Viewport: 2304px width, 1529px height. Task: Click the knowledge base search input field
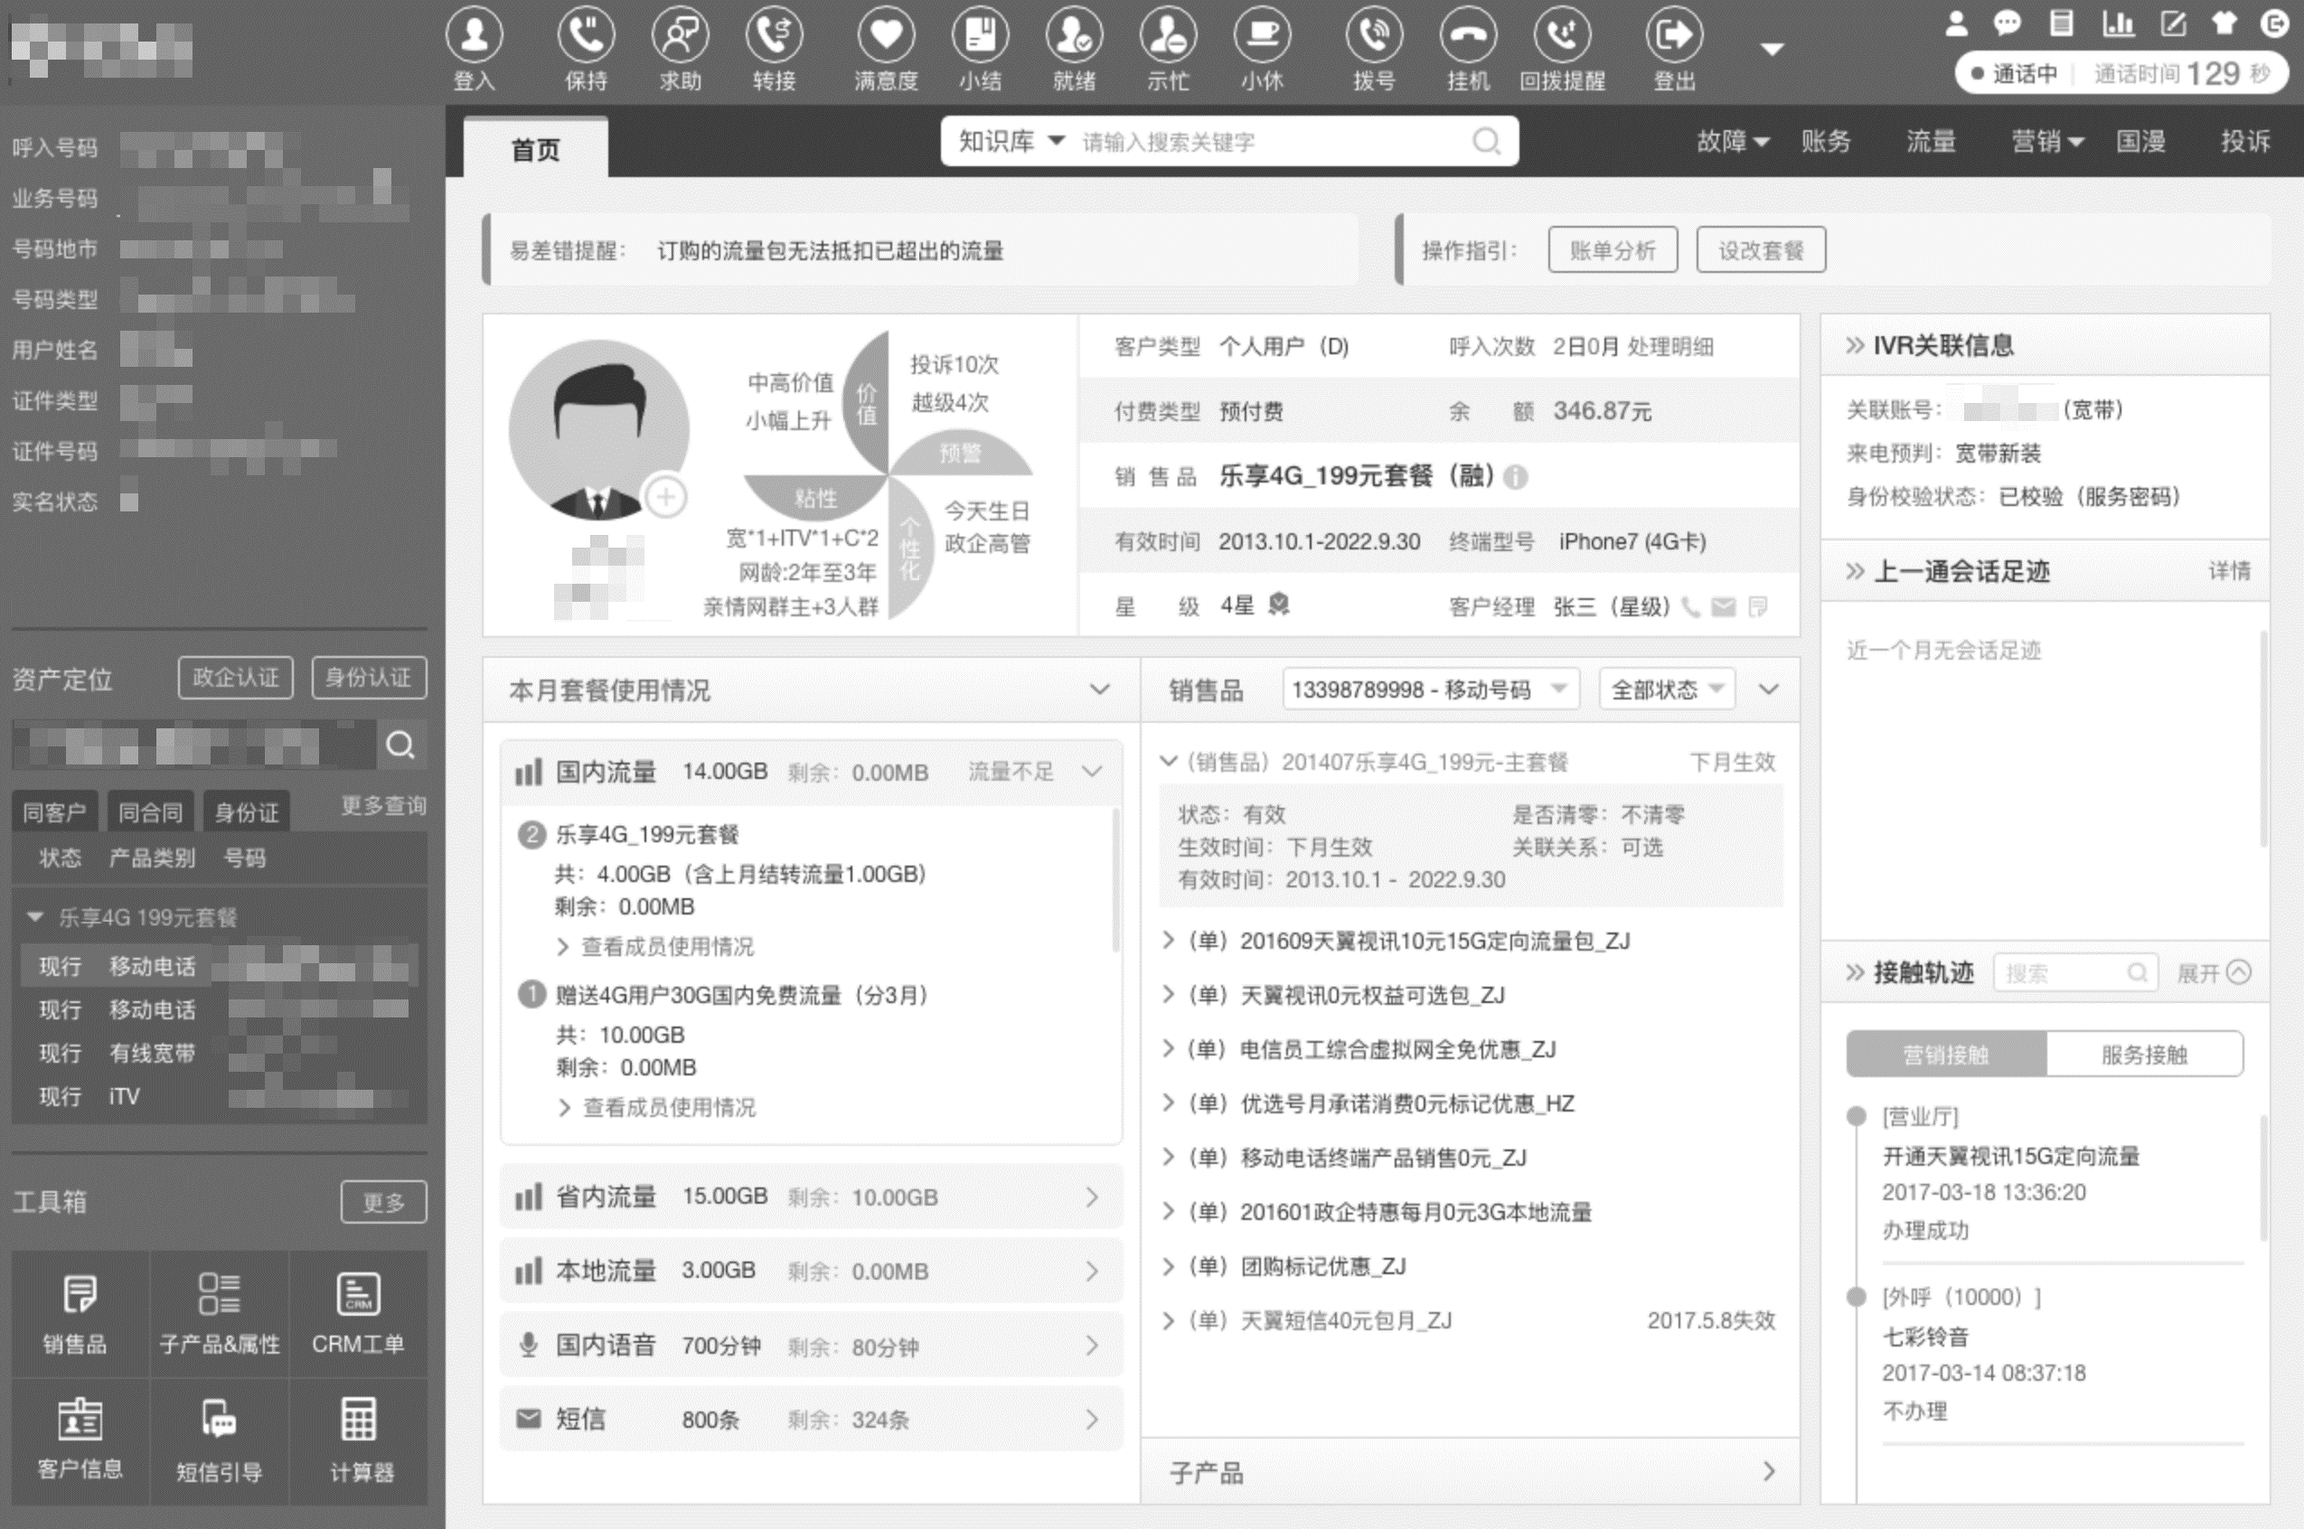coord(1270,142)
